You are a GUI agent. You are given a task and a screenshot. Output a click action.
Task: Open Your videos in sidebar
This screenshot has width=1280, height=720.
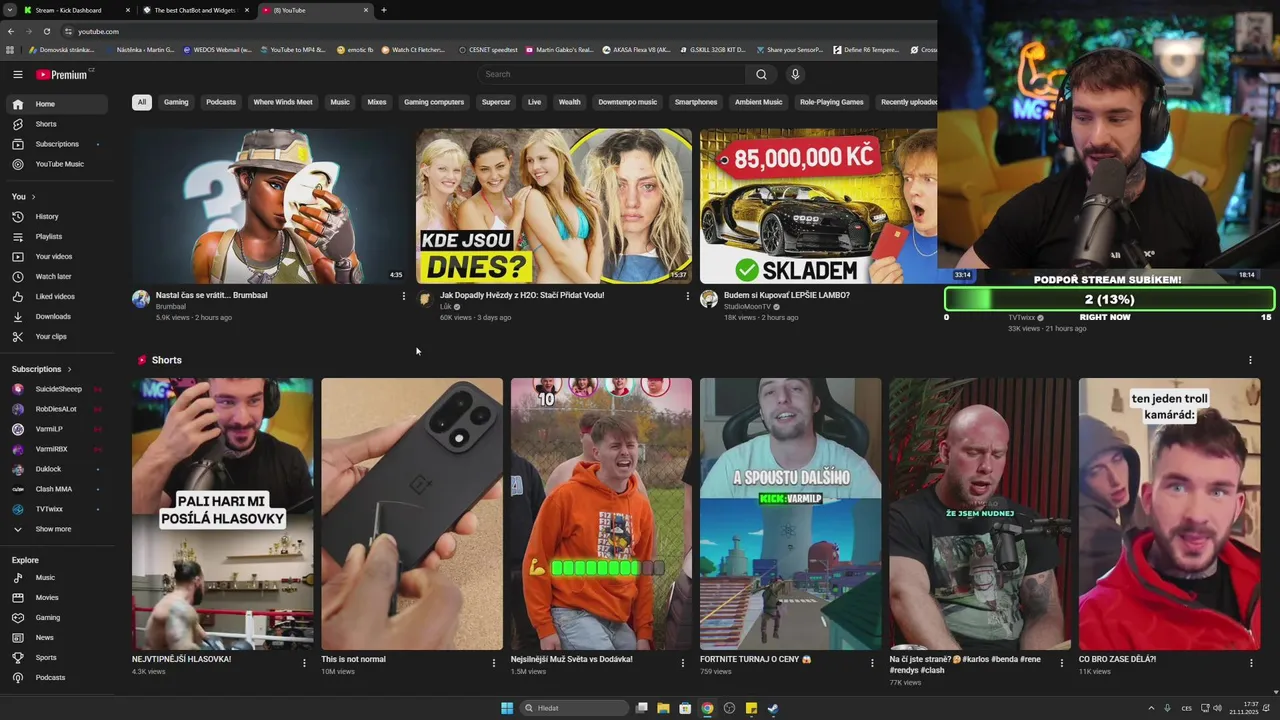pyautogui.click(x=55, y=256)
